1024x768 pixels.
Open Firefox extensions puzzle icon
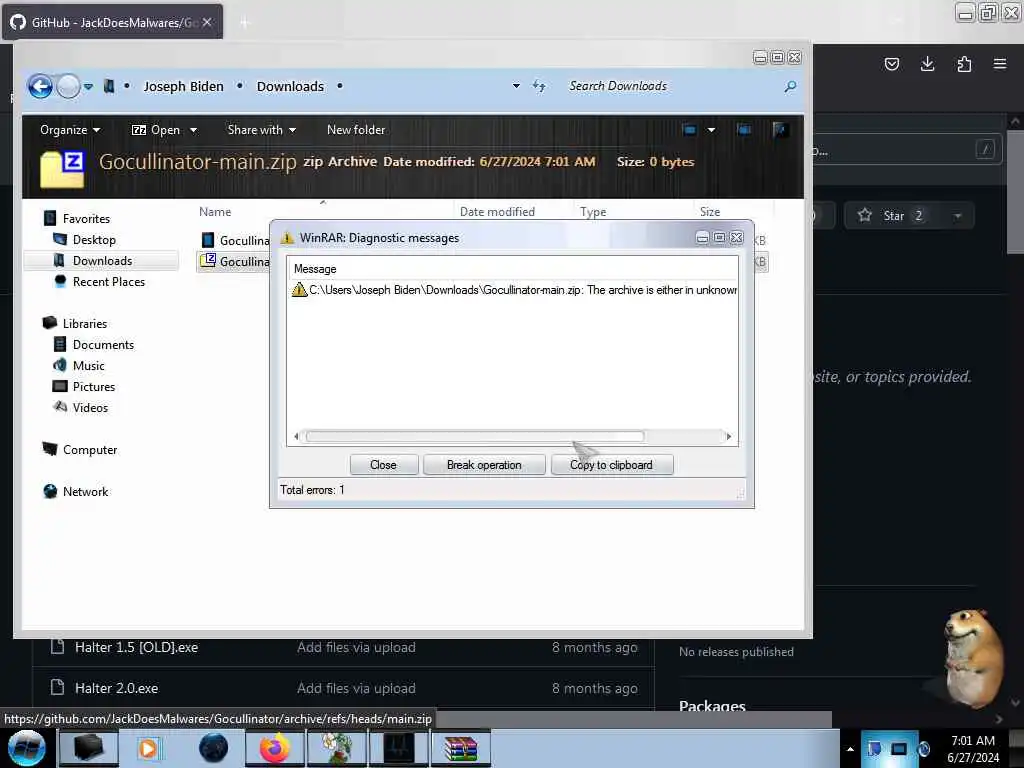point(964,64)
